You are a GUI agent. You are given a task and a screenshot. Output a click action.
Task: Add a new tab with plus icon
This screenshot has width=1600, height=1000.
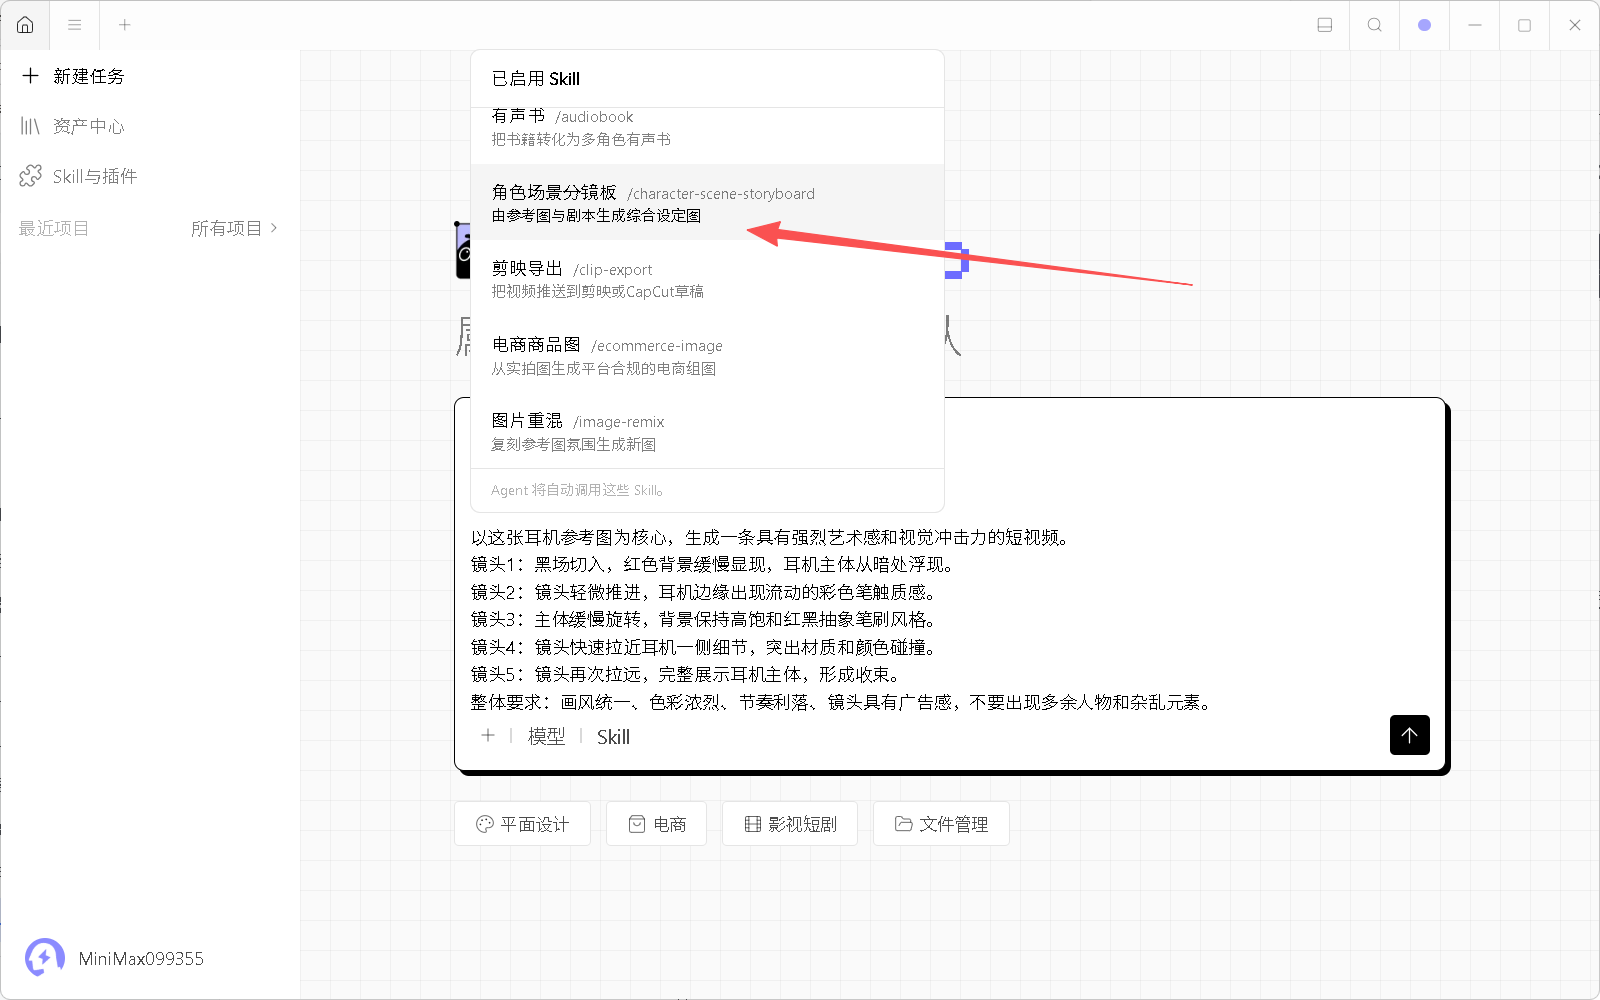[125, 25]
